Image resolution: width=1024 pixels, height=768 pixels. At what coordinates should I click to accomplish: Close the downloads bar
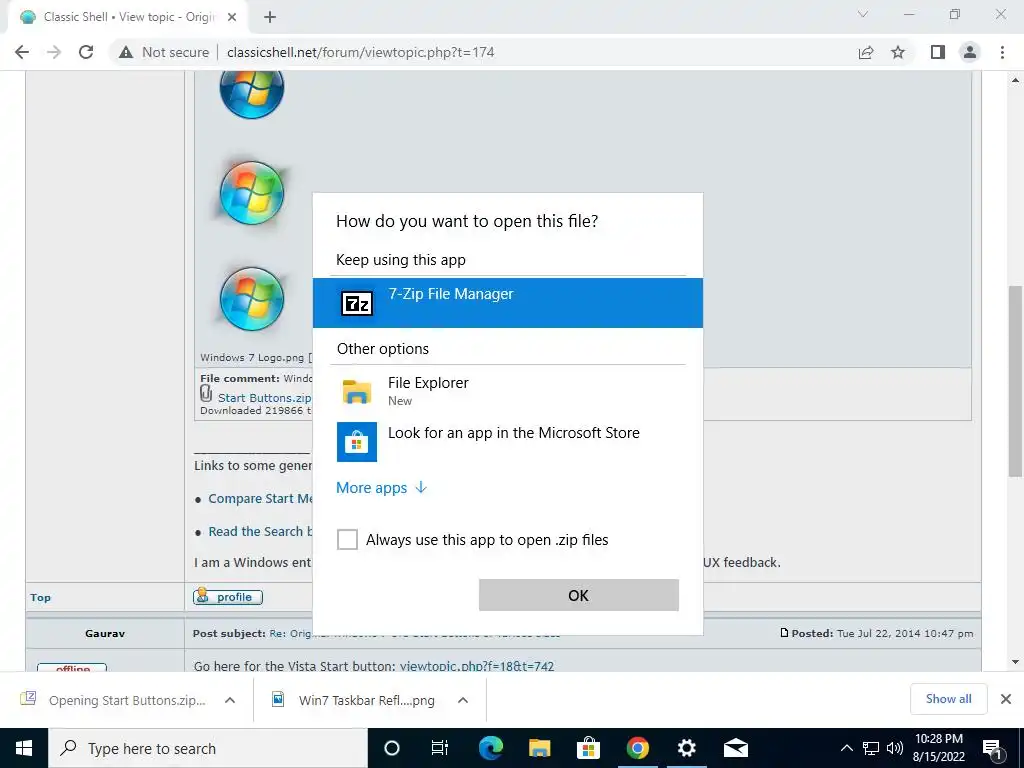[1006, 699]
